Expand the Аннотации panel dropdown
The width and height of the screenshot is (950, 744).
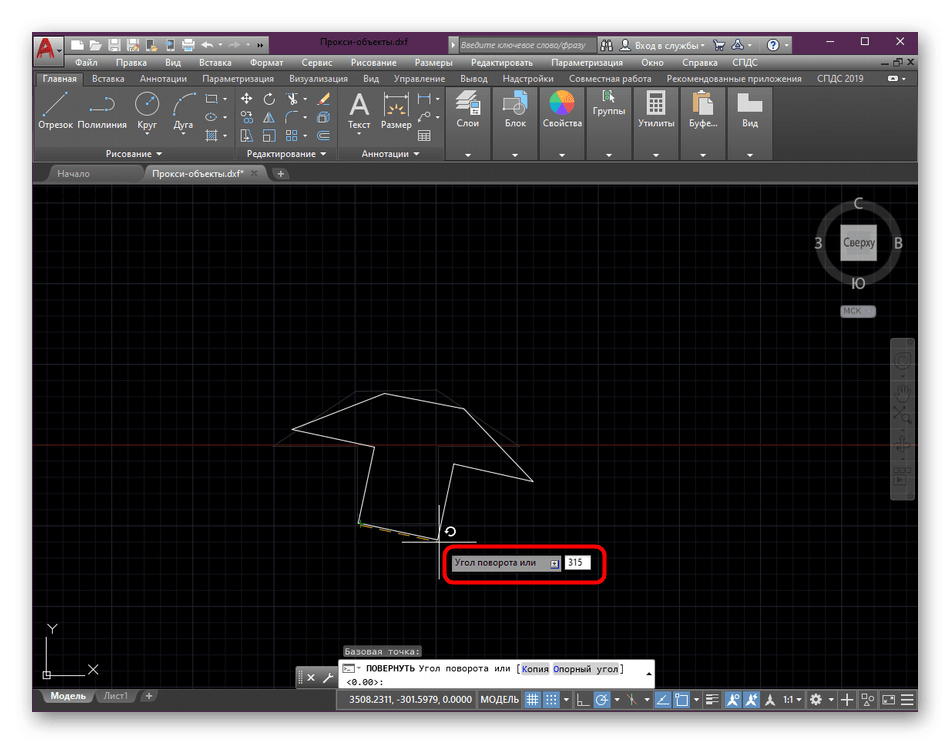(x=390, y=154)
